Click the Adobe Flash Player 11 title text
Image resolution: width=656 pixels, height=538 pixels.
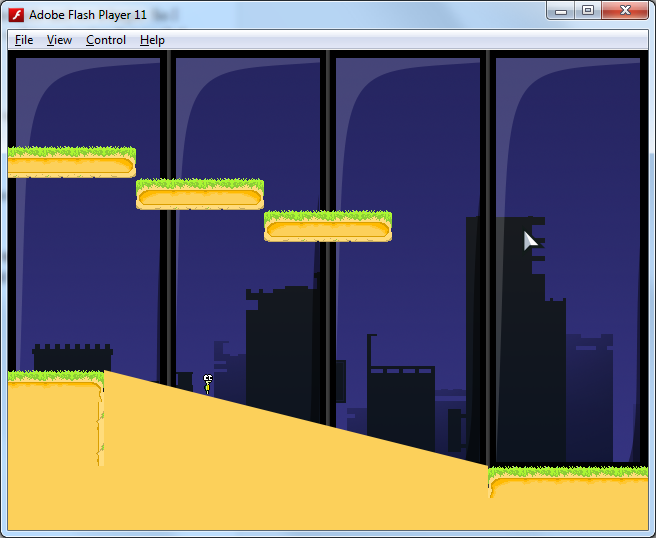click(88, 15)
